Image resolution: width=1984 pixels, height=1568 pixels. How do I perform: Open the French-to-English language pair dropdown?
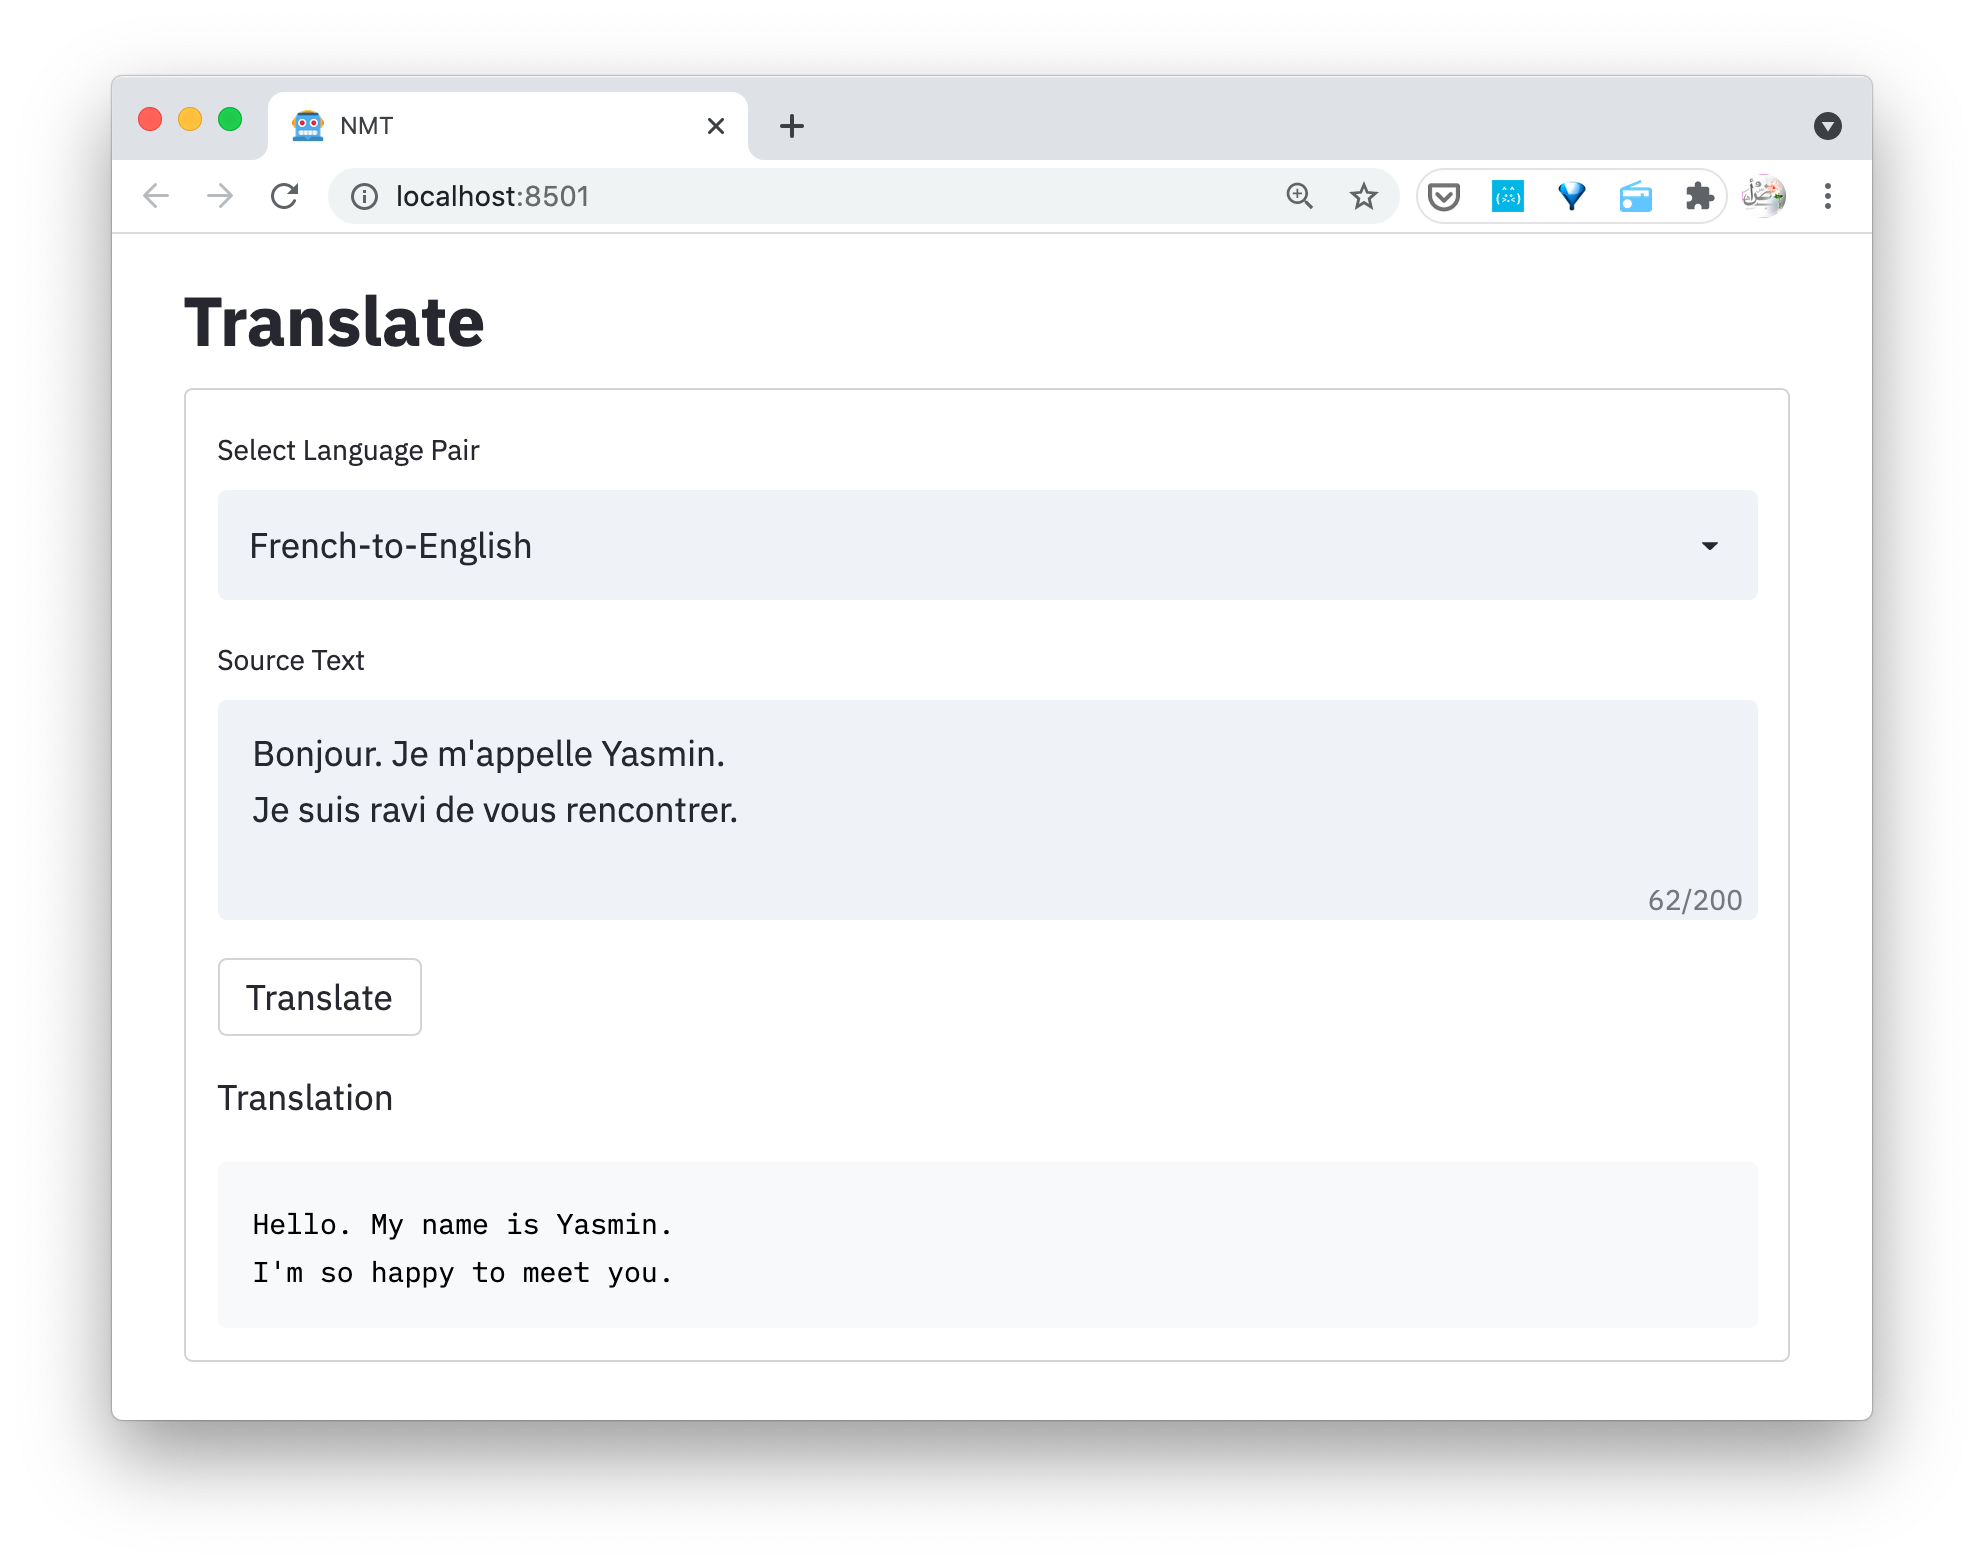tap(988, 545)
